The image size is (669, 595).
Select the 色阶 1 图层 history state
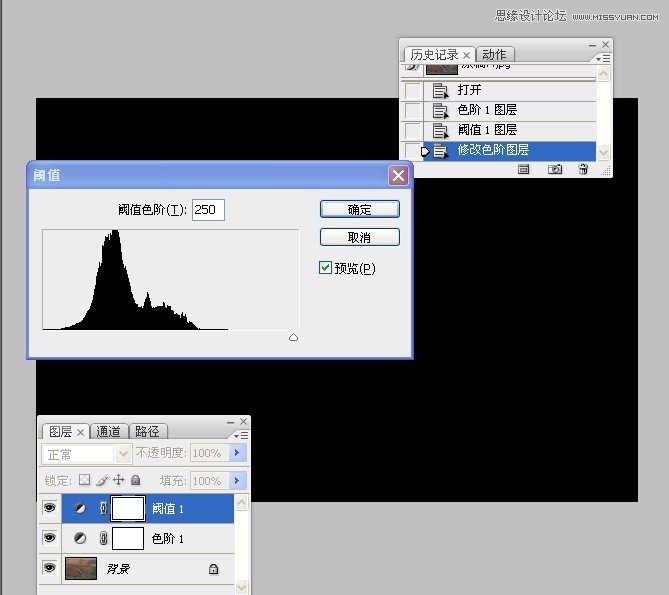[x=487, y=110]
